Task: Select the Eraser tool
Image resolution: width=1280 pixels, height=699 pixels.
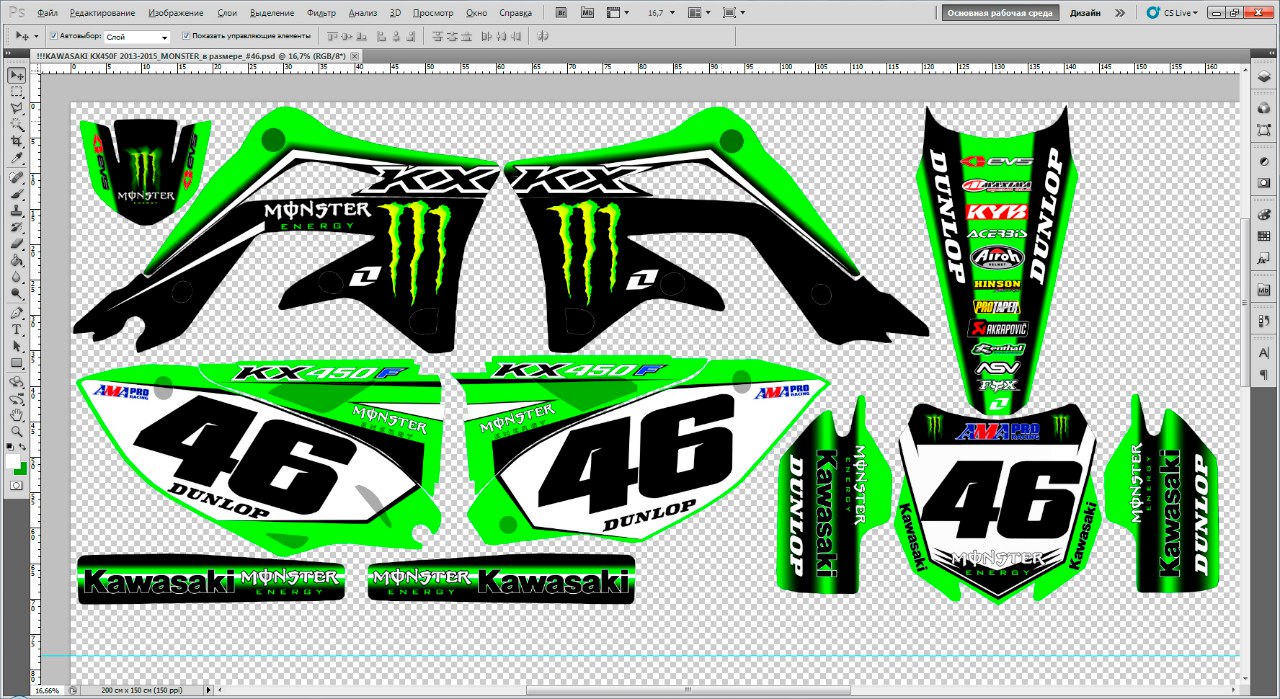Action: [17, 243]
